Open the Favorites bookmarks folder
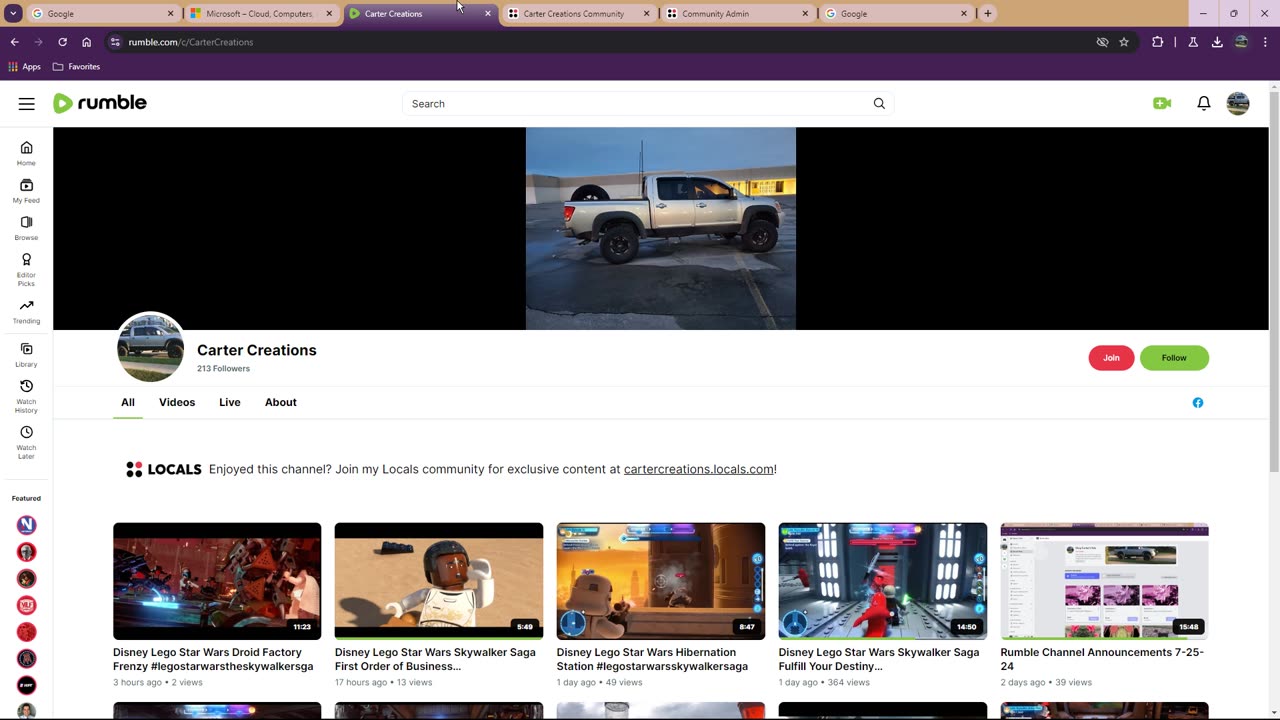The height and width of the screenshot is (720, 1280). [76, 67]
